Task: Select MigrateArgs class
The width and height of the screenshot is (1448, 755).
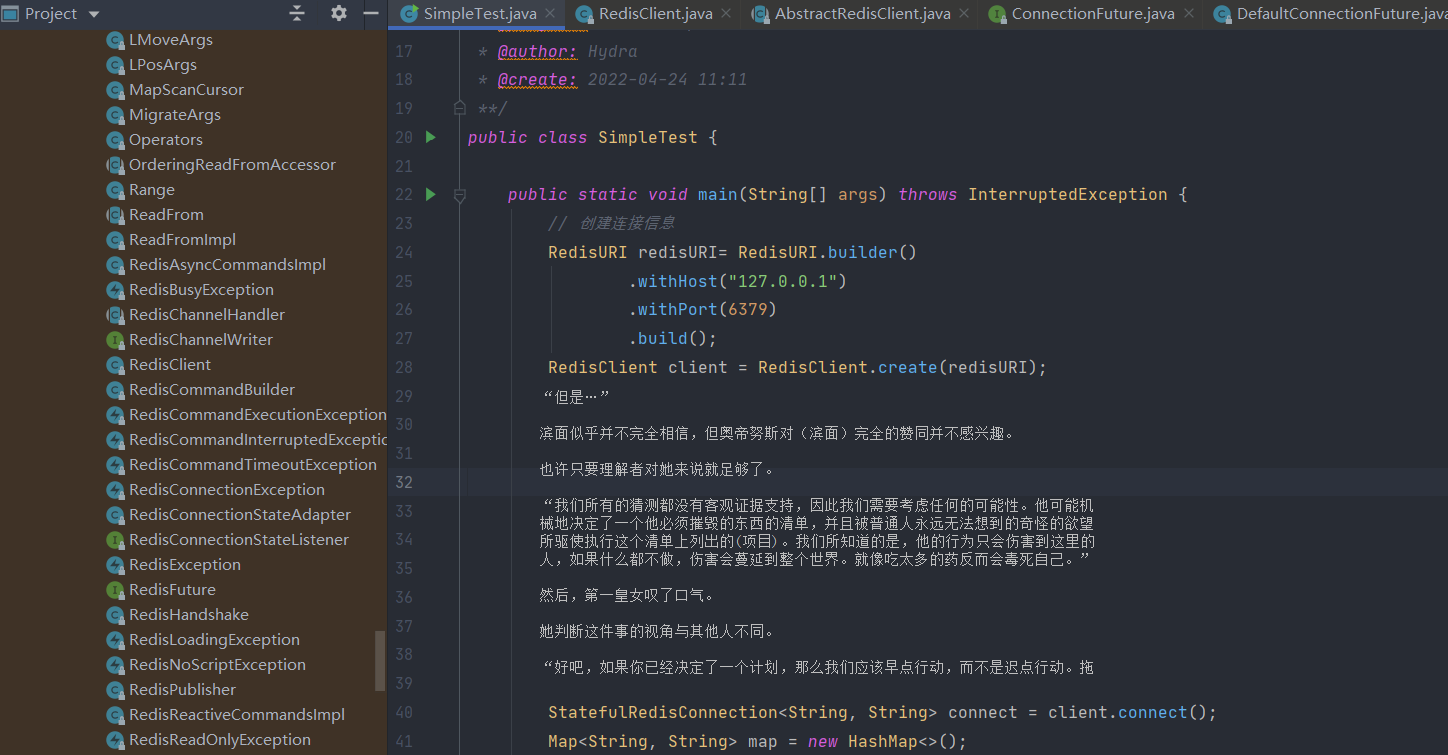Action: point(175,115)
